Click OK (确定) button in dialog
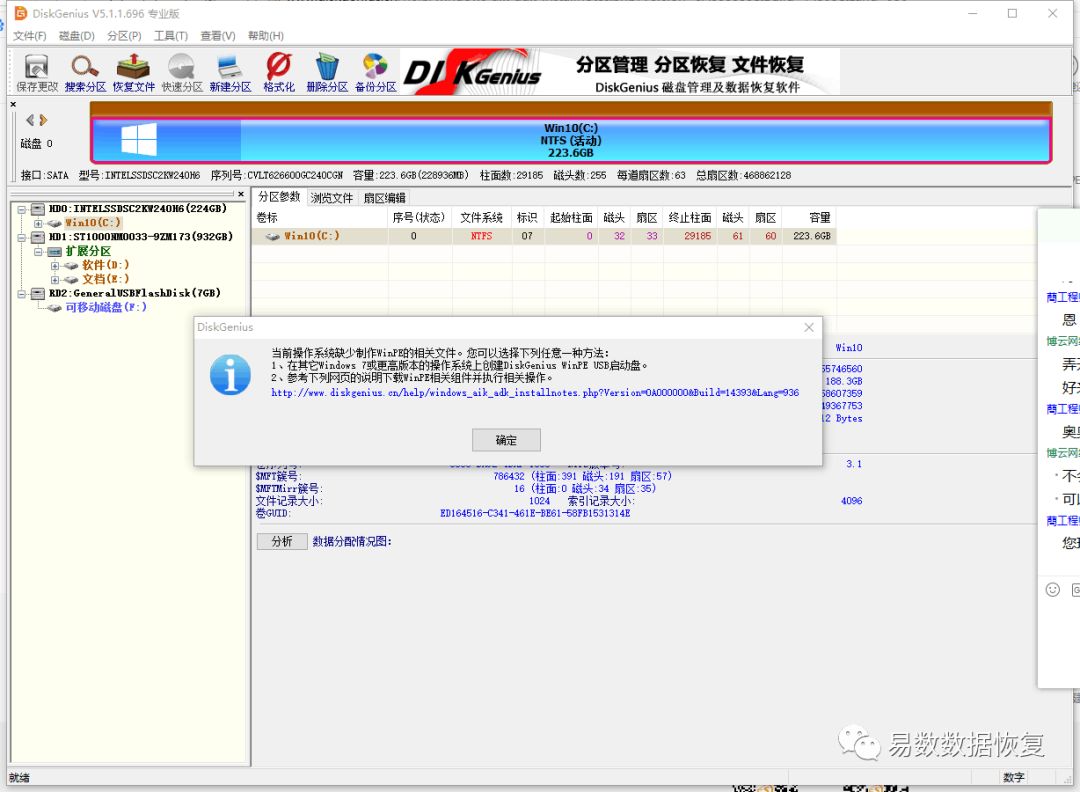1080x792 pixels. click(506, 440)
